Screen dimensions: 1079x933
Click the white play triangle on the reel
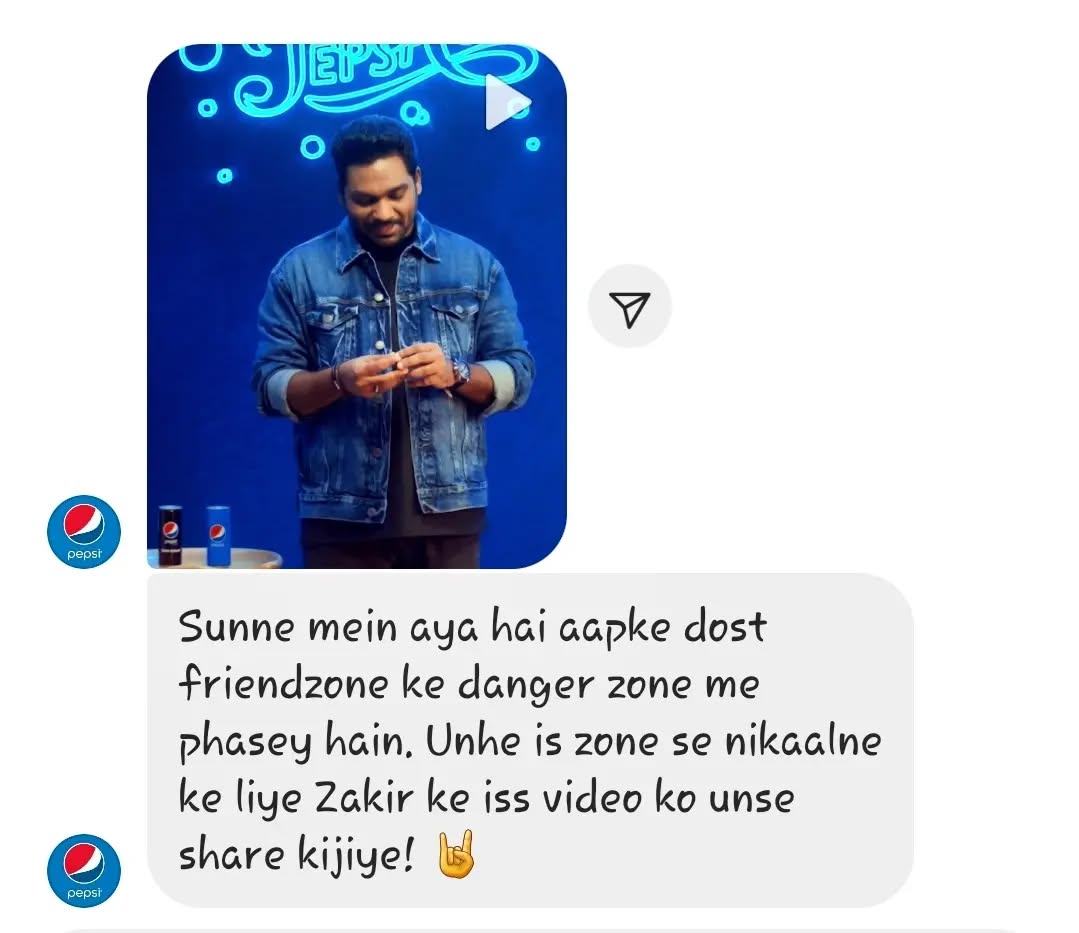[x=508, y=102]
